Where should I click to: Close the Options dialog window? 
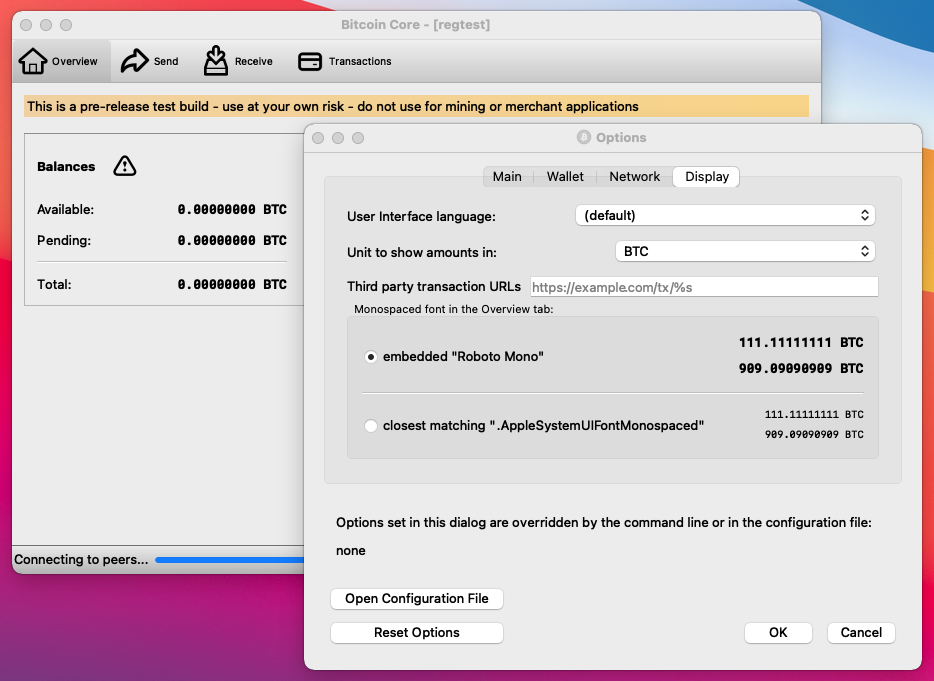[318, 138]
